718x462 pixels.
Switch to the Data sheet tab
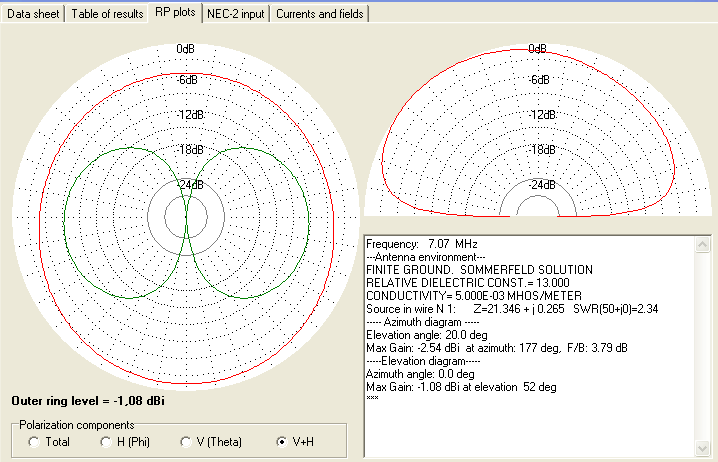point(33,14)
